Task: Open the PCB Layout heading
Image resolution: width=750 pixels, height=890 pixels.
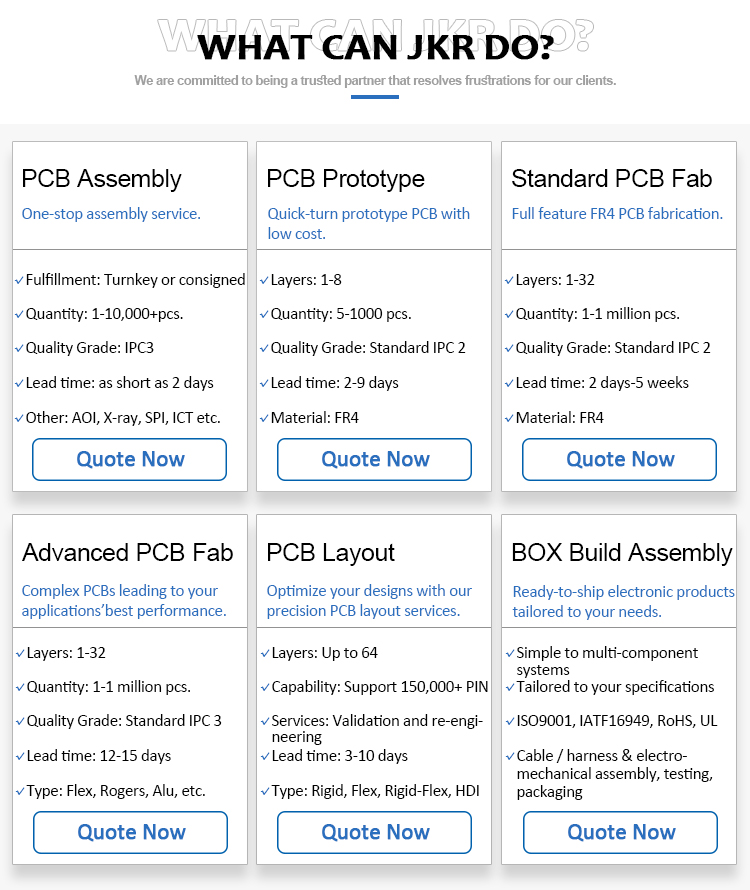Action: (330, 552)
